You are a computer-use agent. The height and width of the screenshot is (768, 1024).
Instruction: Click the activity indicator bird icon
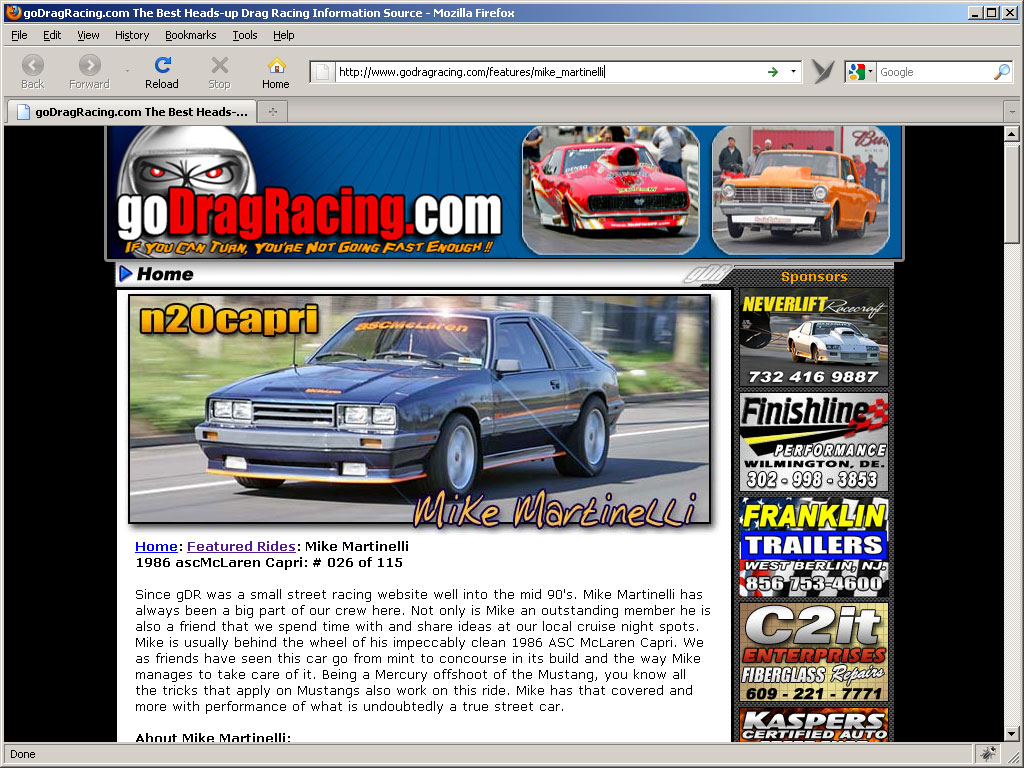coord(823,72)
